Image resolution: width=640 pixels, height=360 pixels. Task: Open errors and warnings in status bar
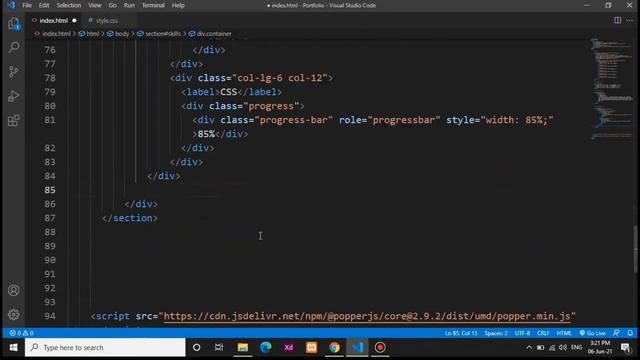pyautogui.click(x=21, y=333)
